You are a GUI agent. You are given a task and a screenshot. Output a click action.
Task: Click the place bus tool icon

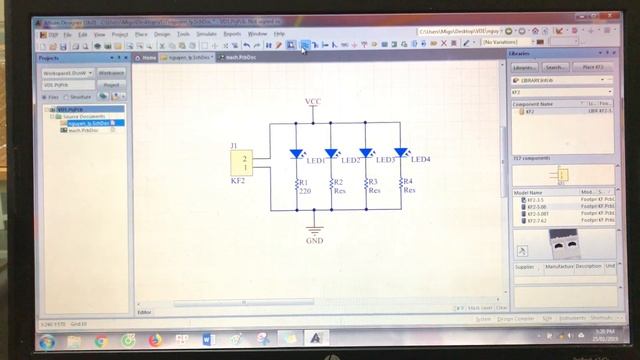click(x=315, y=44)
